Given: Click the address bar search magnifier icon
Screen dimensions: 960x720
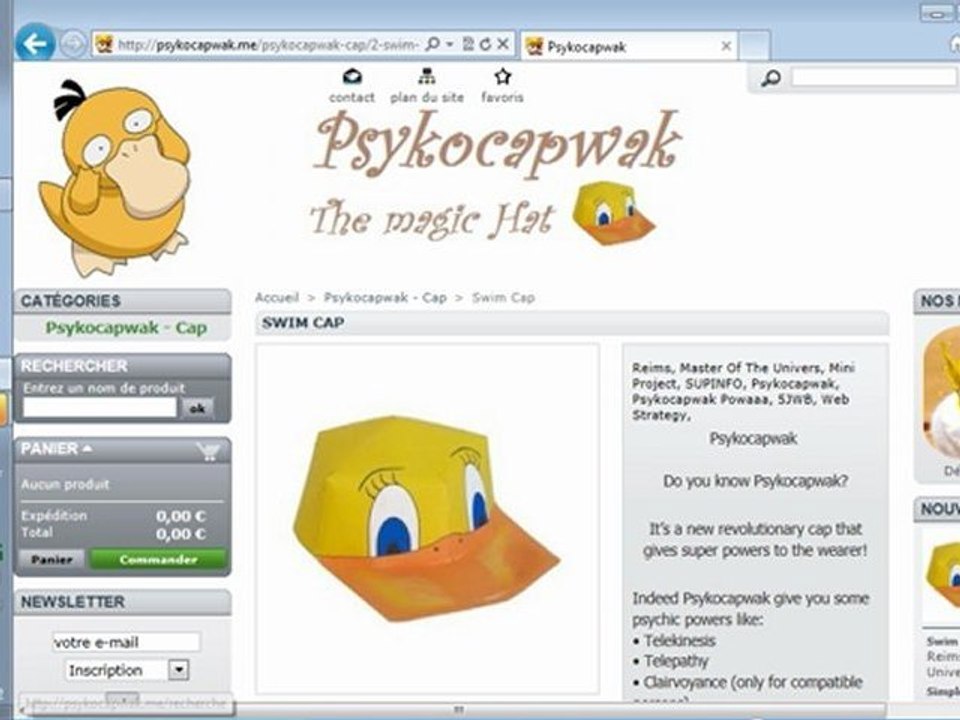Looking at the screenshot, I should click(x=432, y=44).
